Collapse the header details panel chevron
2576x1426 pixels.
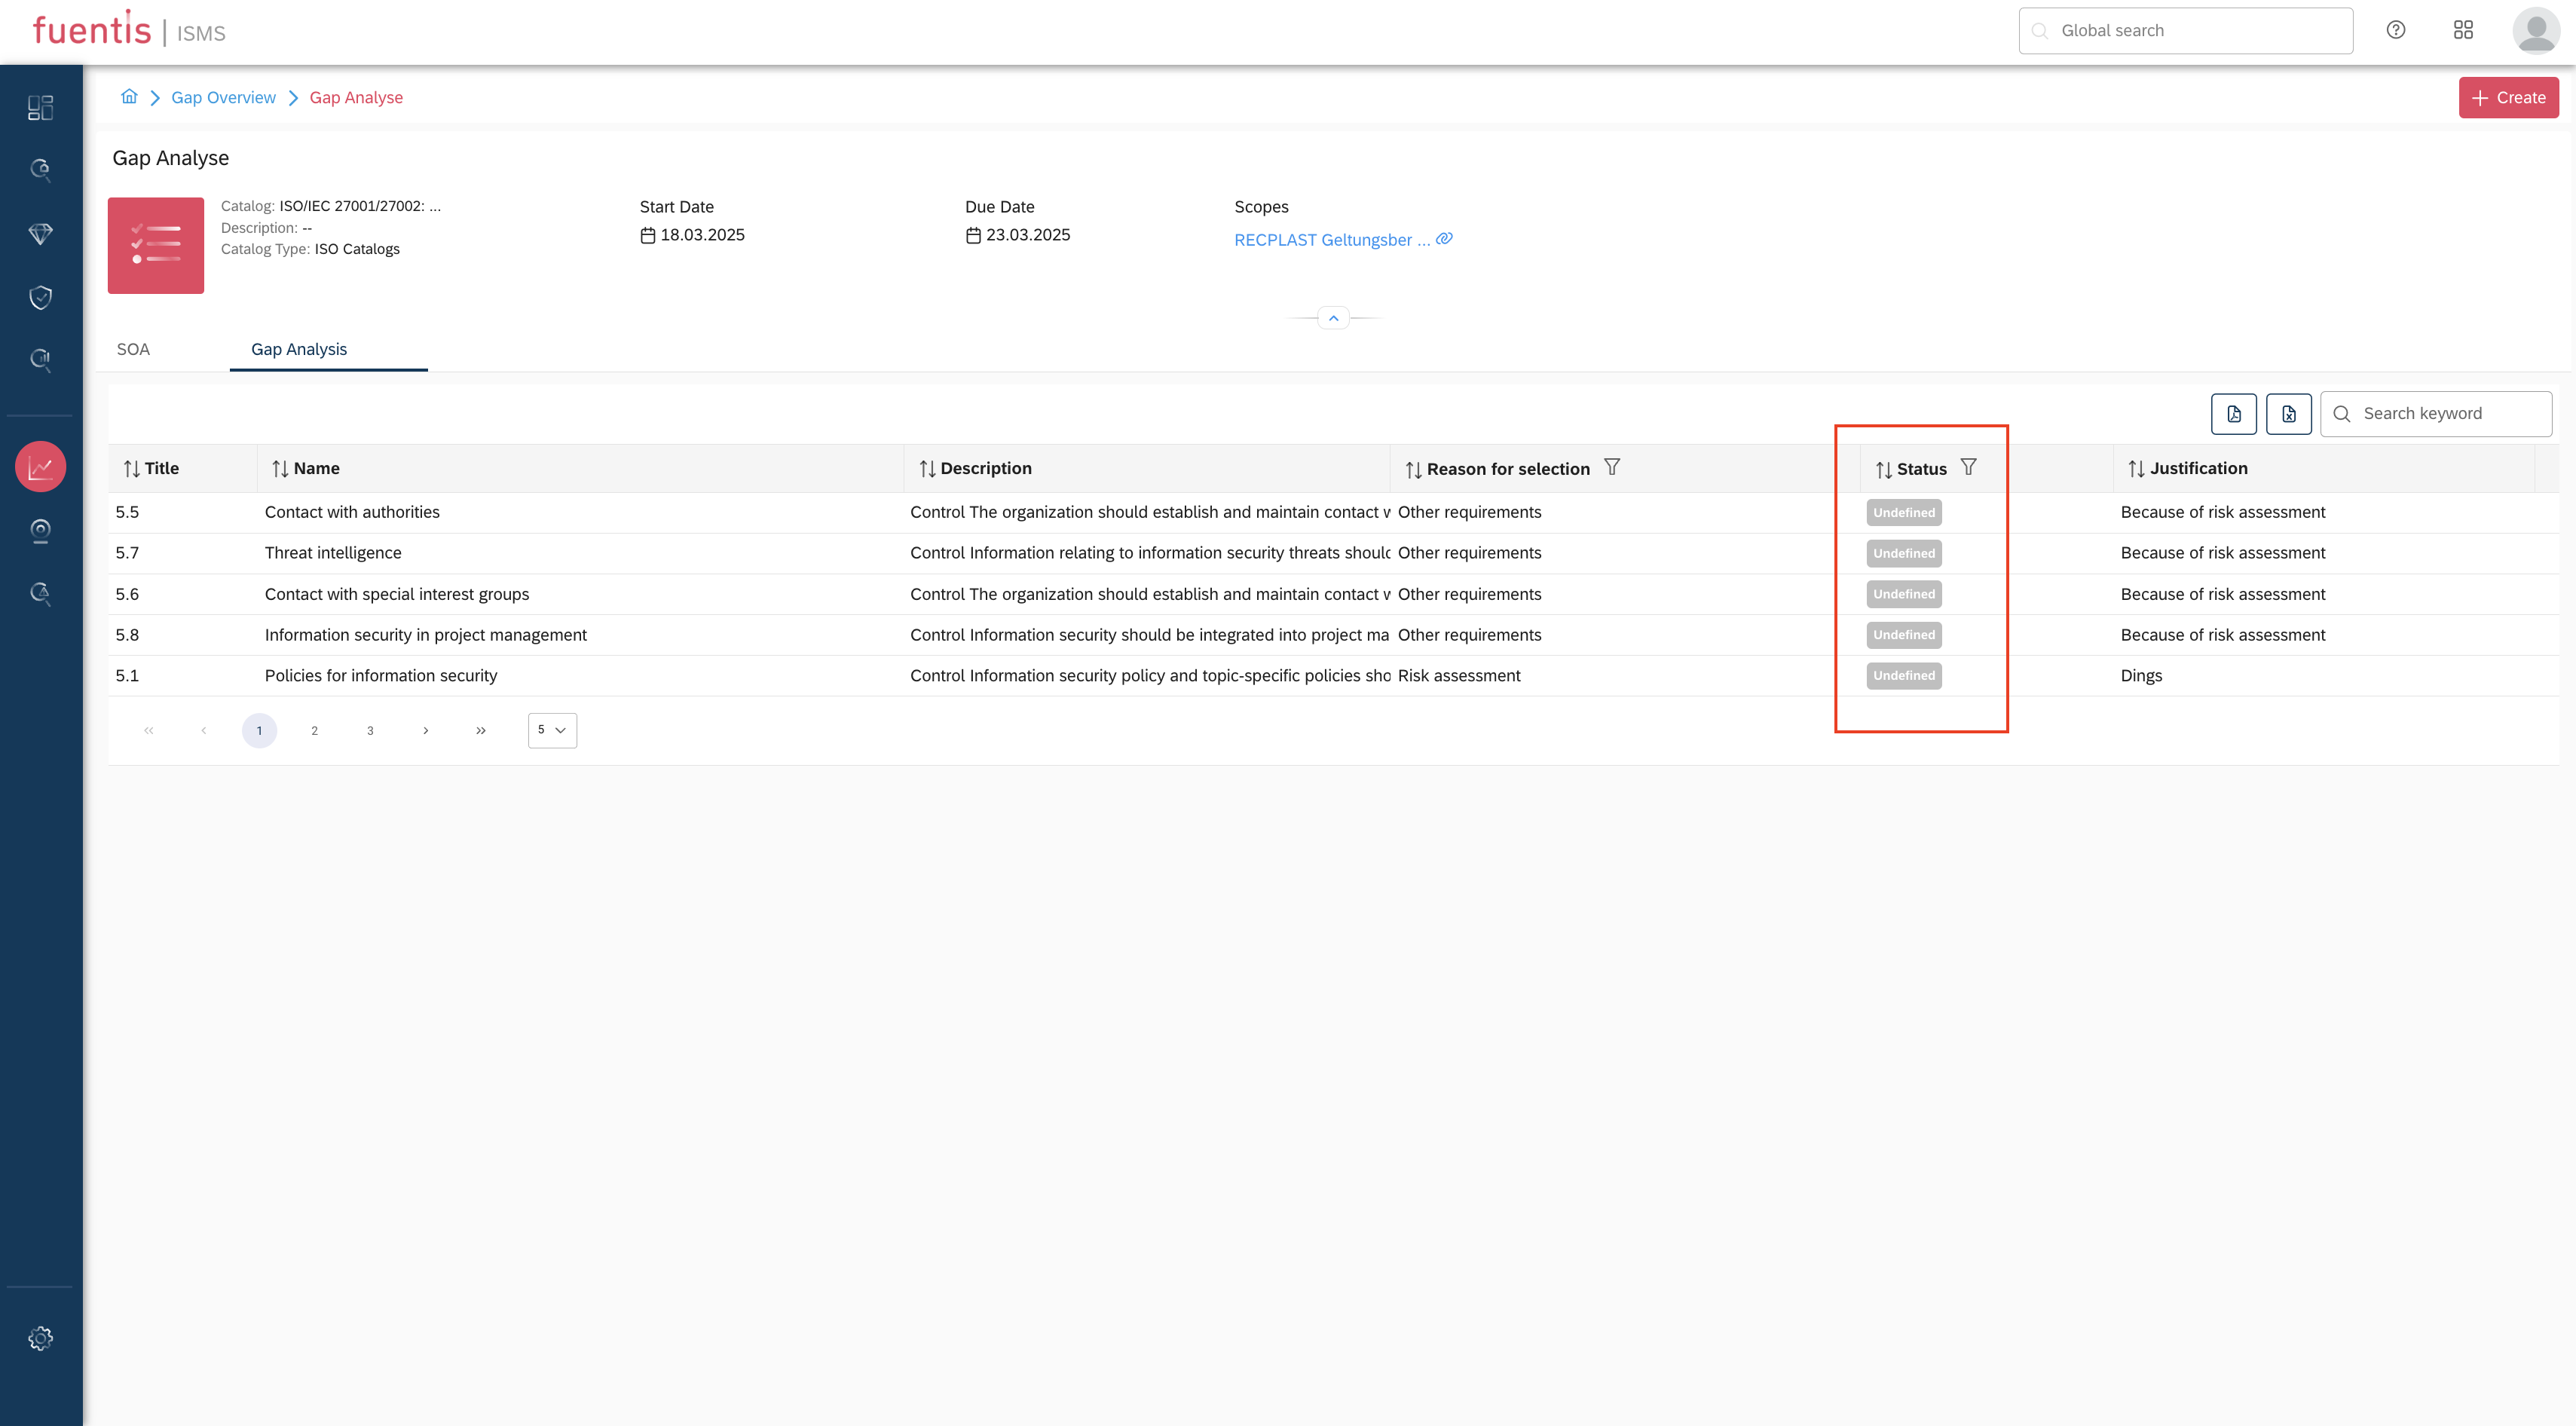tap(1333, 318)
